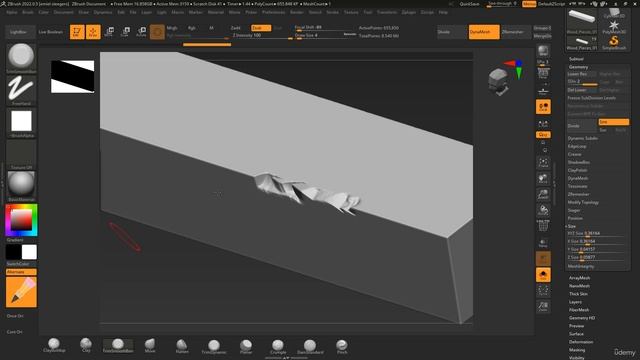Viewport: 640px width, 360px height.
Task: Select the DamStandard brush in bottom shelf
Action: click(x=310, y=346)
